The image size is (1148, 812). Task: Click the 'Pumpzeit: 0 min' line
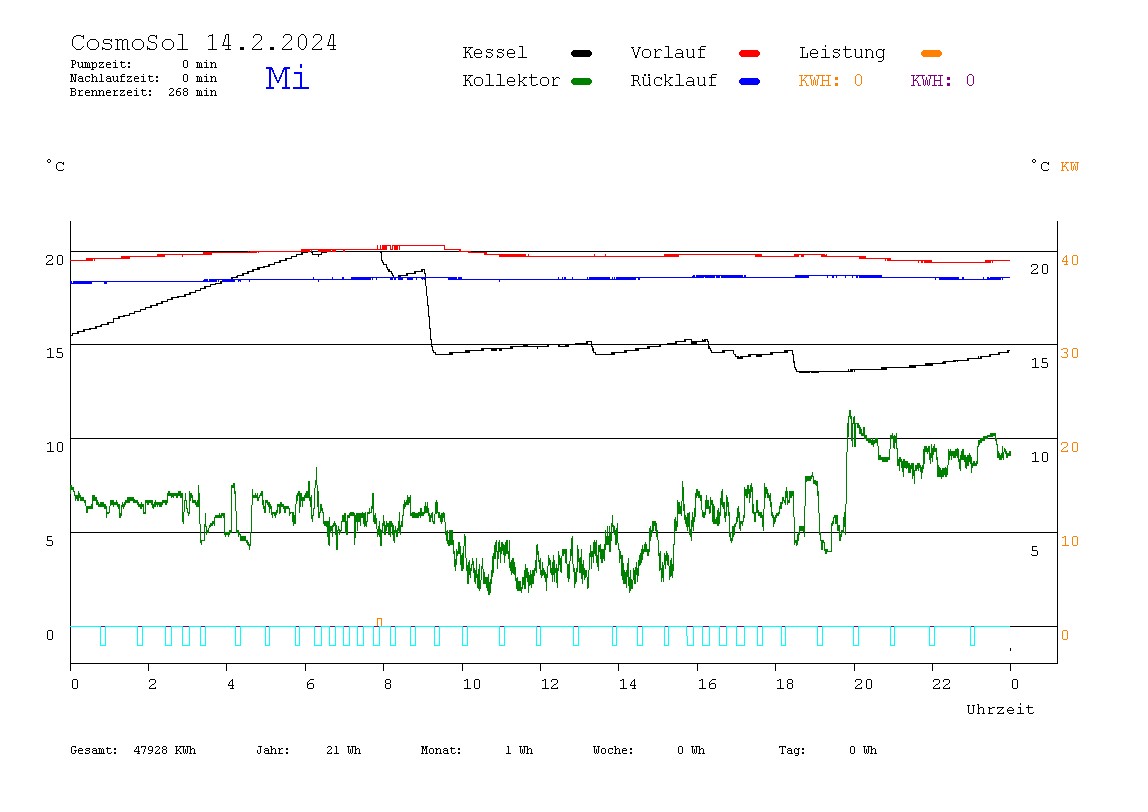click(x=144, y=64)
